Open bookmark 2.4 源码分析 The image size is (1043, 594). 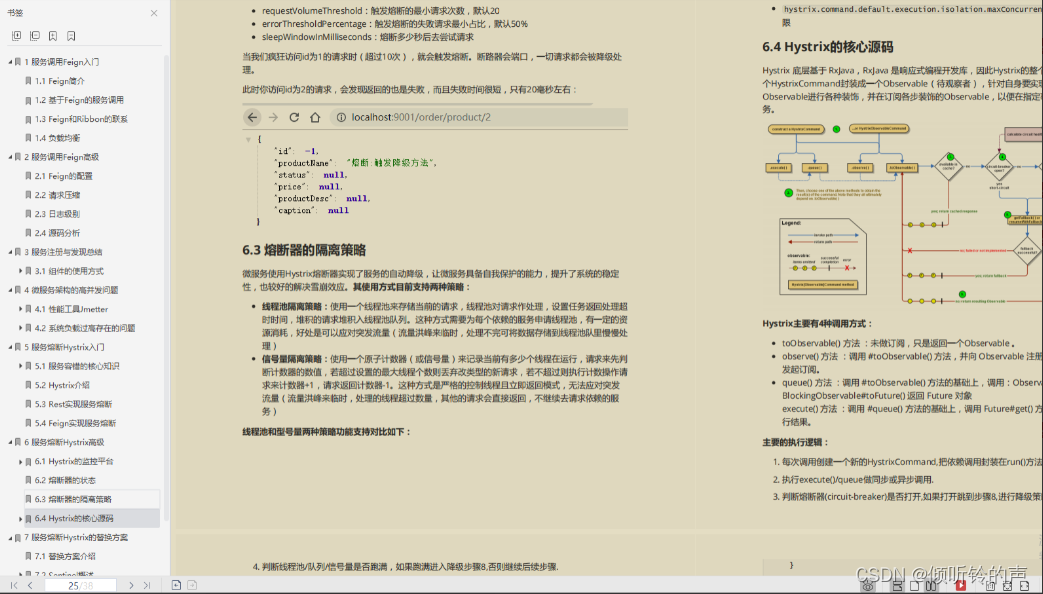coord(57,233)
